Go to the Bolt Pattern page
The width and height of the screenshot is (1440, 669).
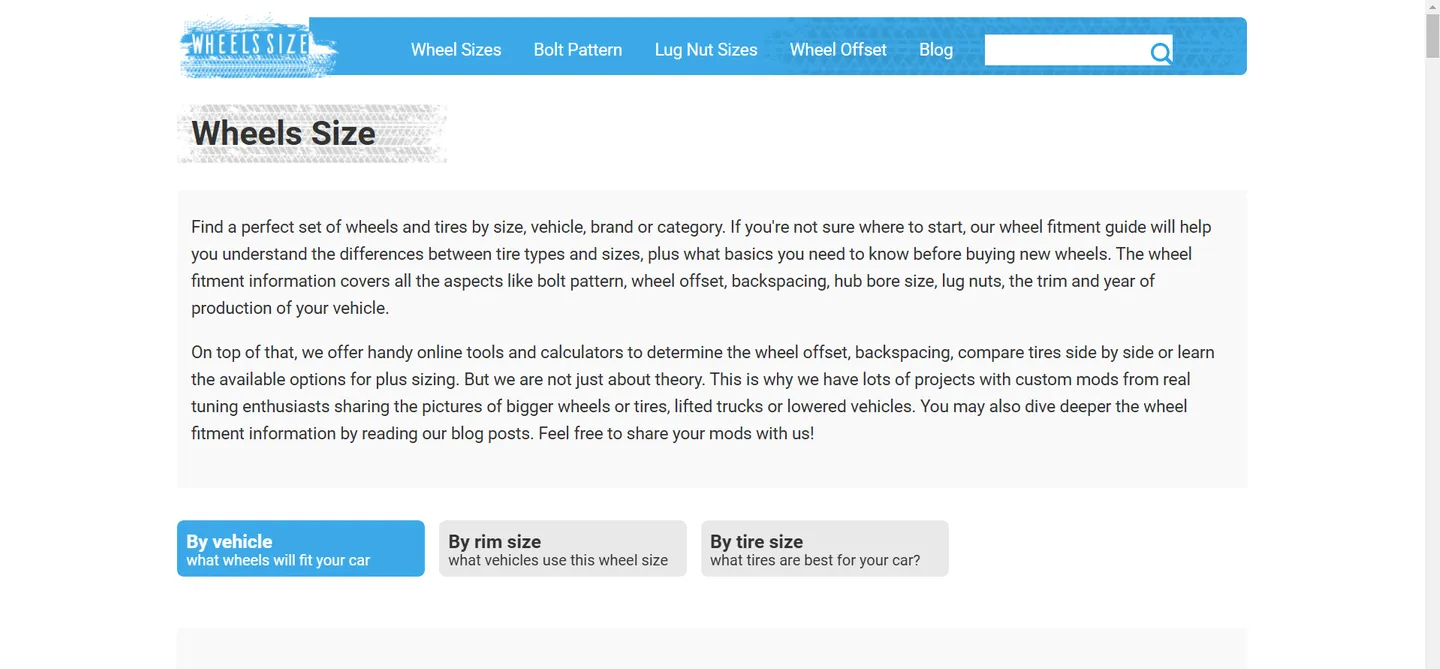pyautogui.click(x=578, y=50)
